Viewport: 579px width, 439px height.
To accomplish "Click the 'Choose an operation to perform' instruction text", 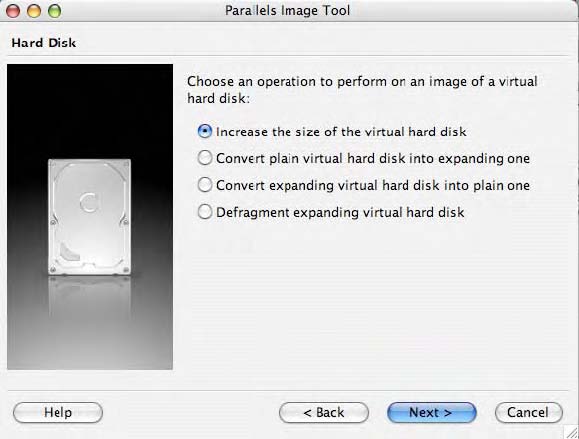I will tap(362, 90).
